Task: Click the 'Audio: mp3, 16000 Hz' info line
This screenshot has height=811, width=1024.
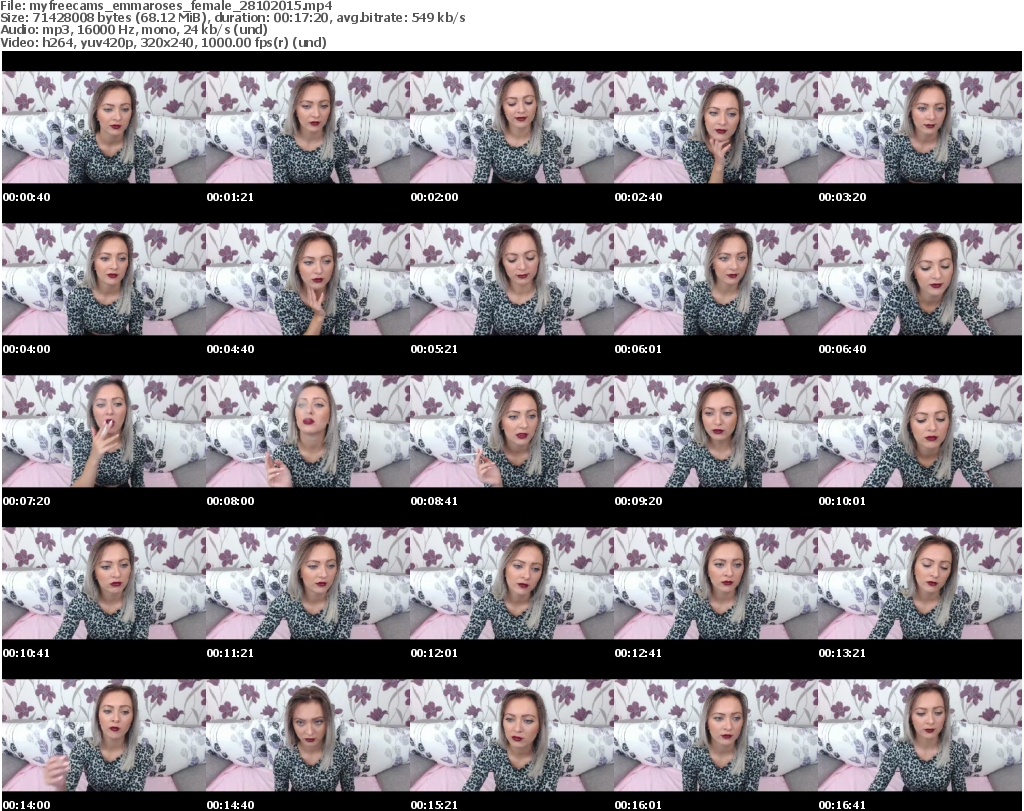Action: point(134,30)
